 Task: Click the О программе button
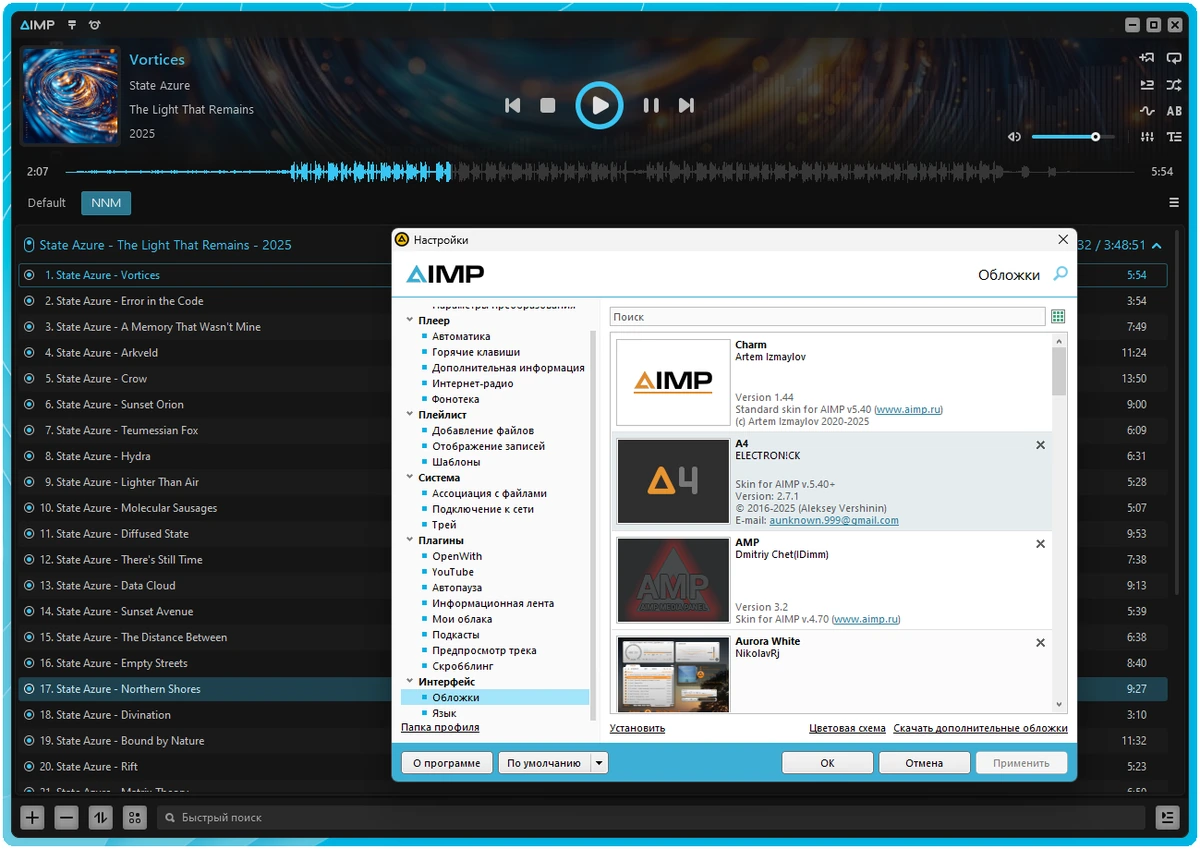(447, 763)
